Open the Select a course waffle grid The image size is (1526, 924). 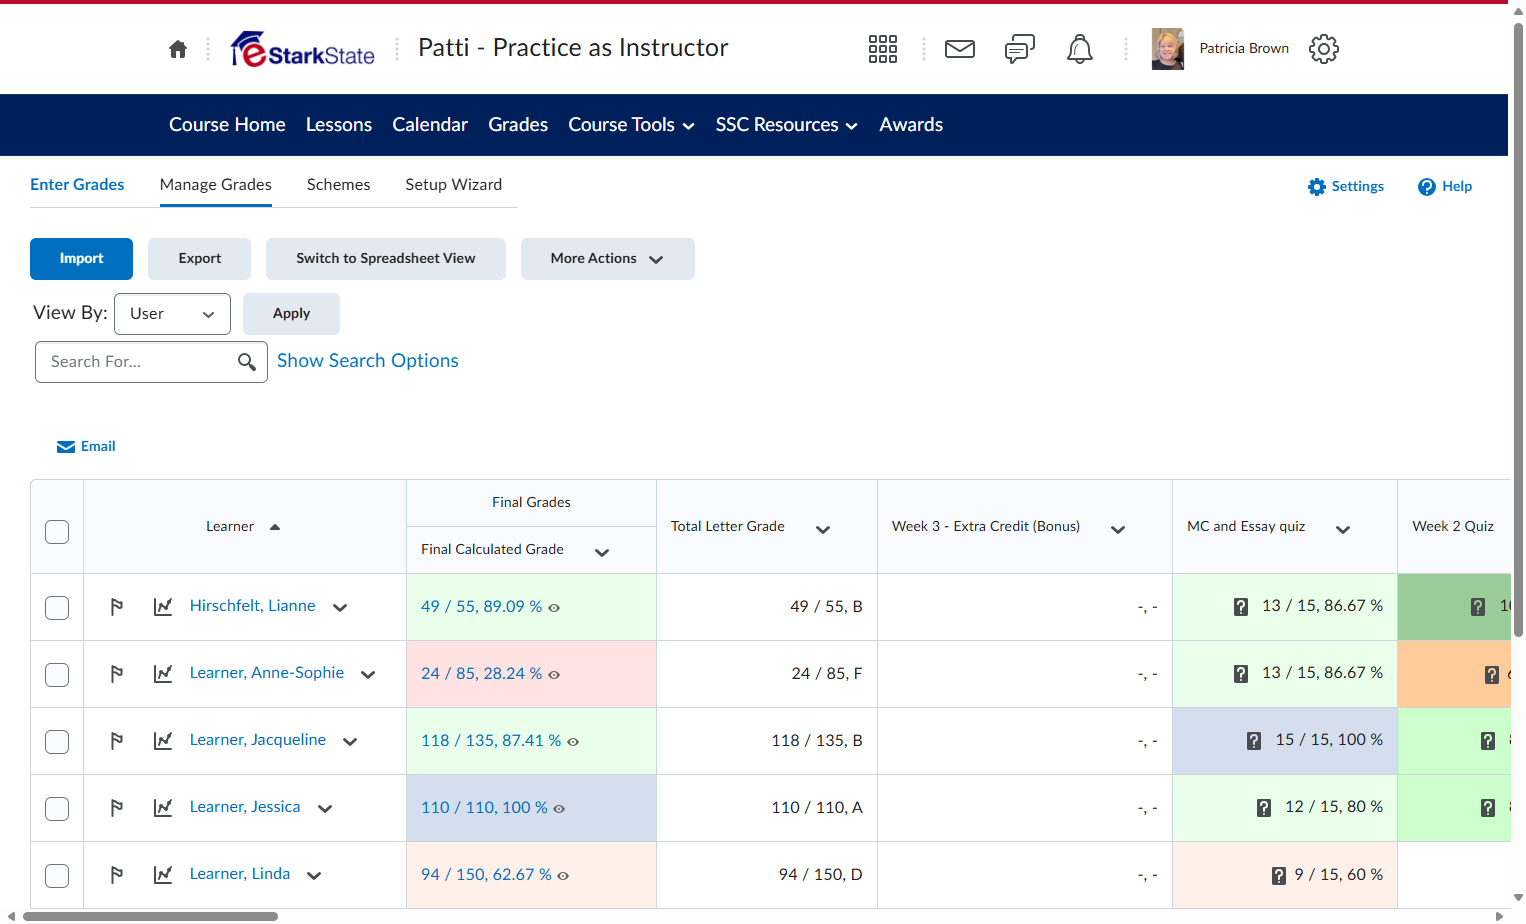click(883, 49)
